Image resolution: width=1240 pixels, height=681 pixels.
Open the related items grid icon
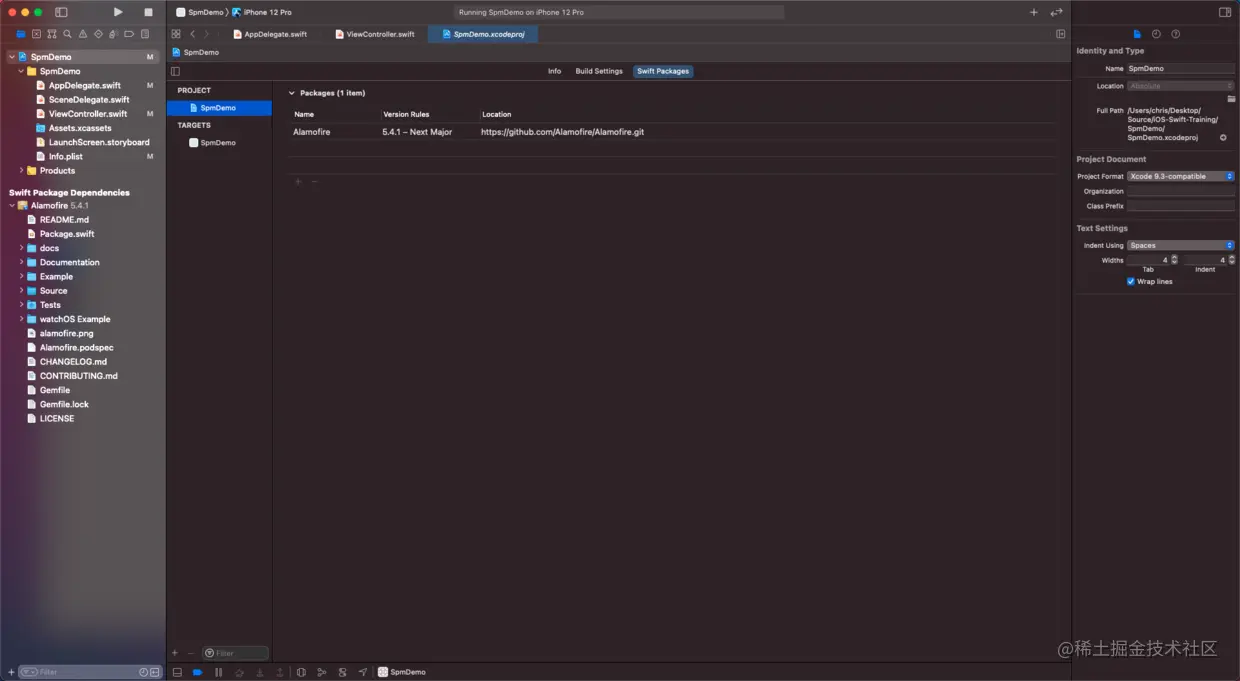click(x=176, y=34)
